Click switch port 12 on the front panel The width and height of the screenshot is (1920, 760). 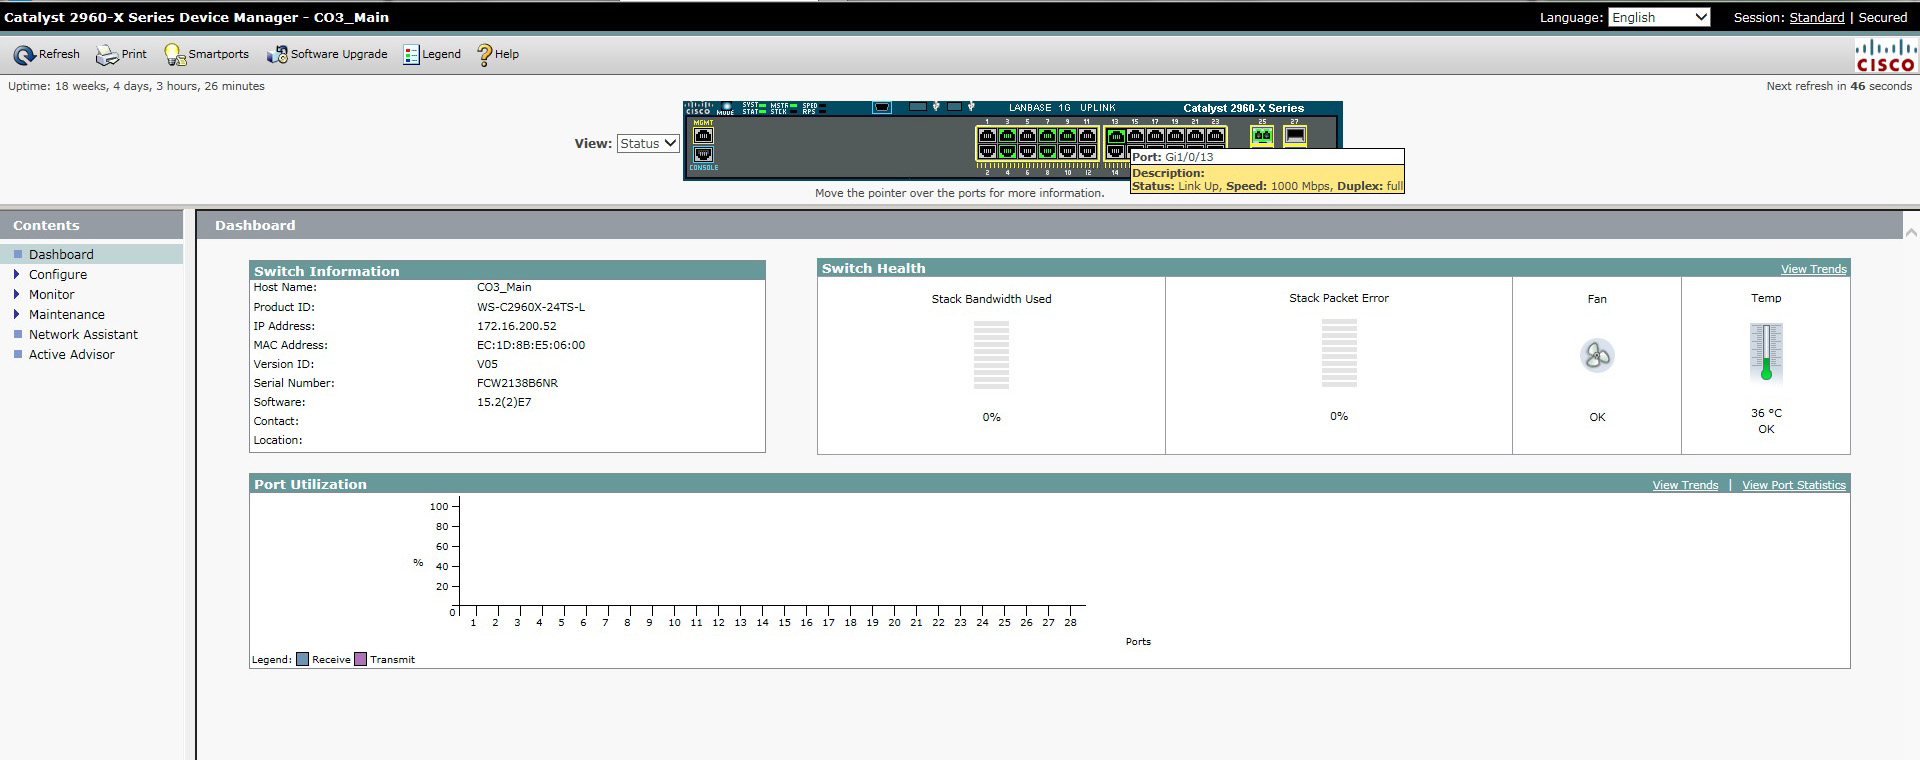pos(1087,151)
